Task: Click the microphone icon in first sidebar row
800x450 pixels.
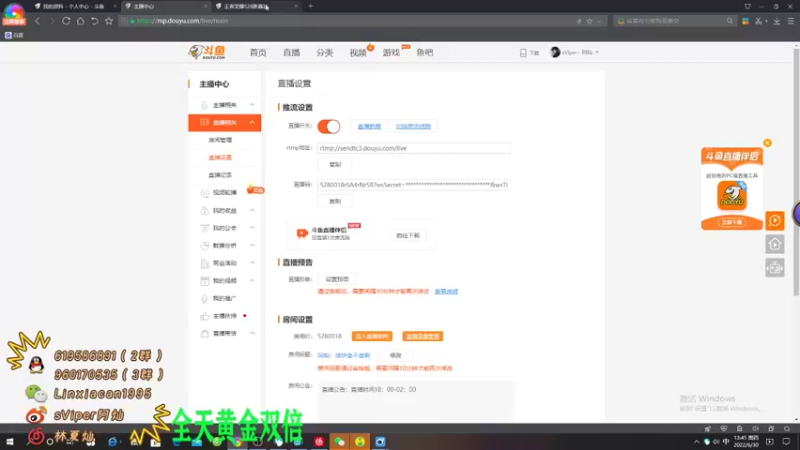Action: pyautogui.click(x=204, y=105)
